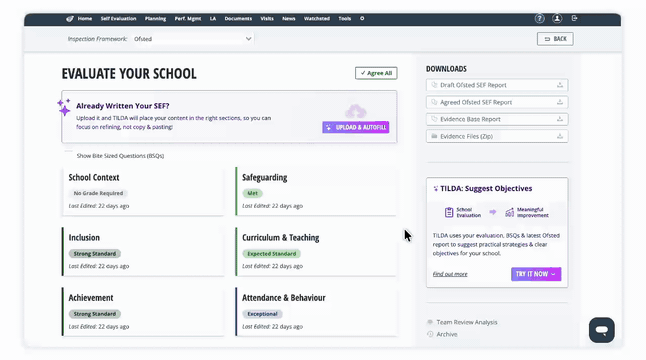Toggle Show Bite Sized Questions (BSQs)
This screenshot has height=360, width=646.
pyautogui.click(x=68, y=155)
